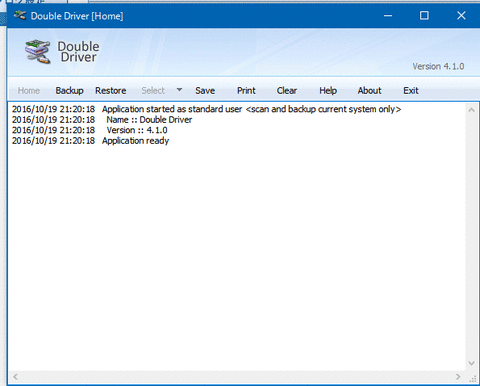Viewport: 480px width, 386px height.
Task: Save the log output
Action: [205, 91]
